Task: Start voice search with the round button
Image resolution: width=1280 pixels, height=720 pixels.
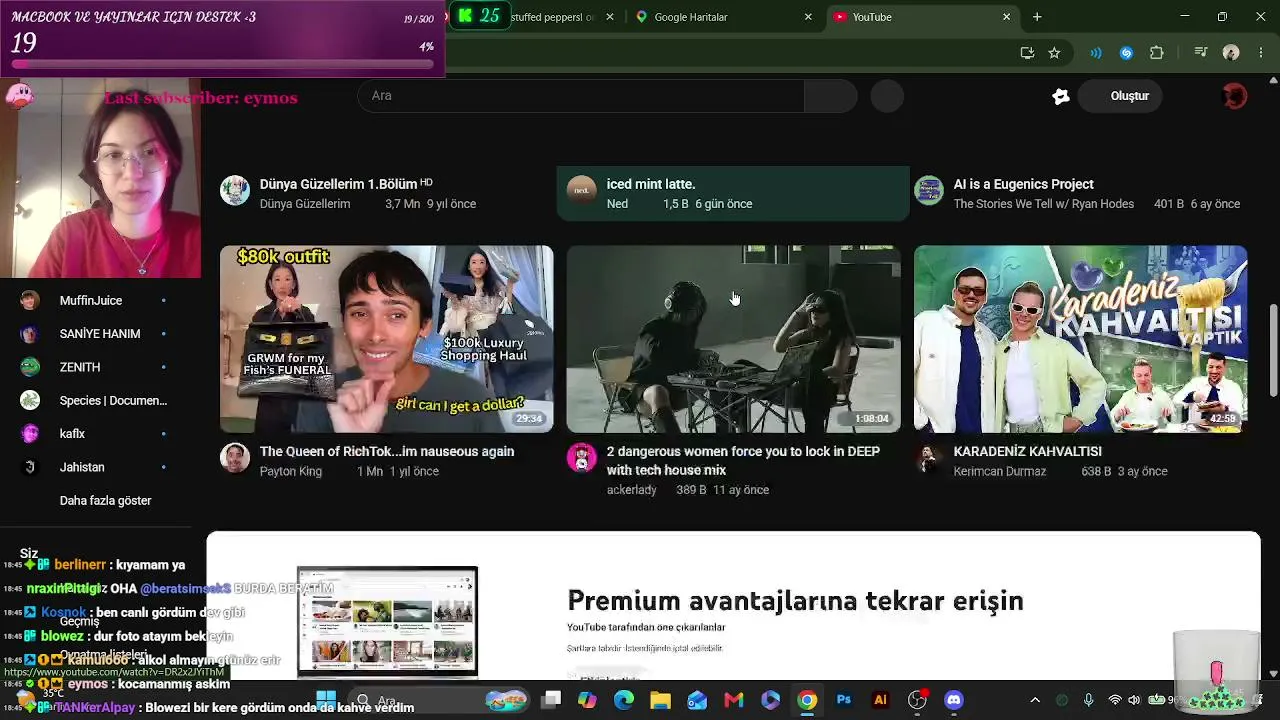Action: click(887, 96)
